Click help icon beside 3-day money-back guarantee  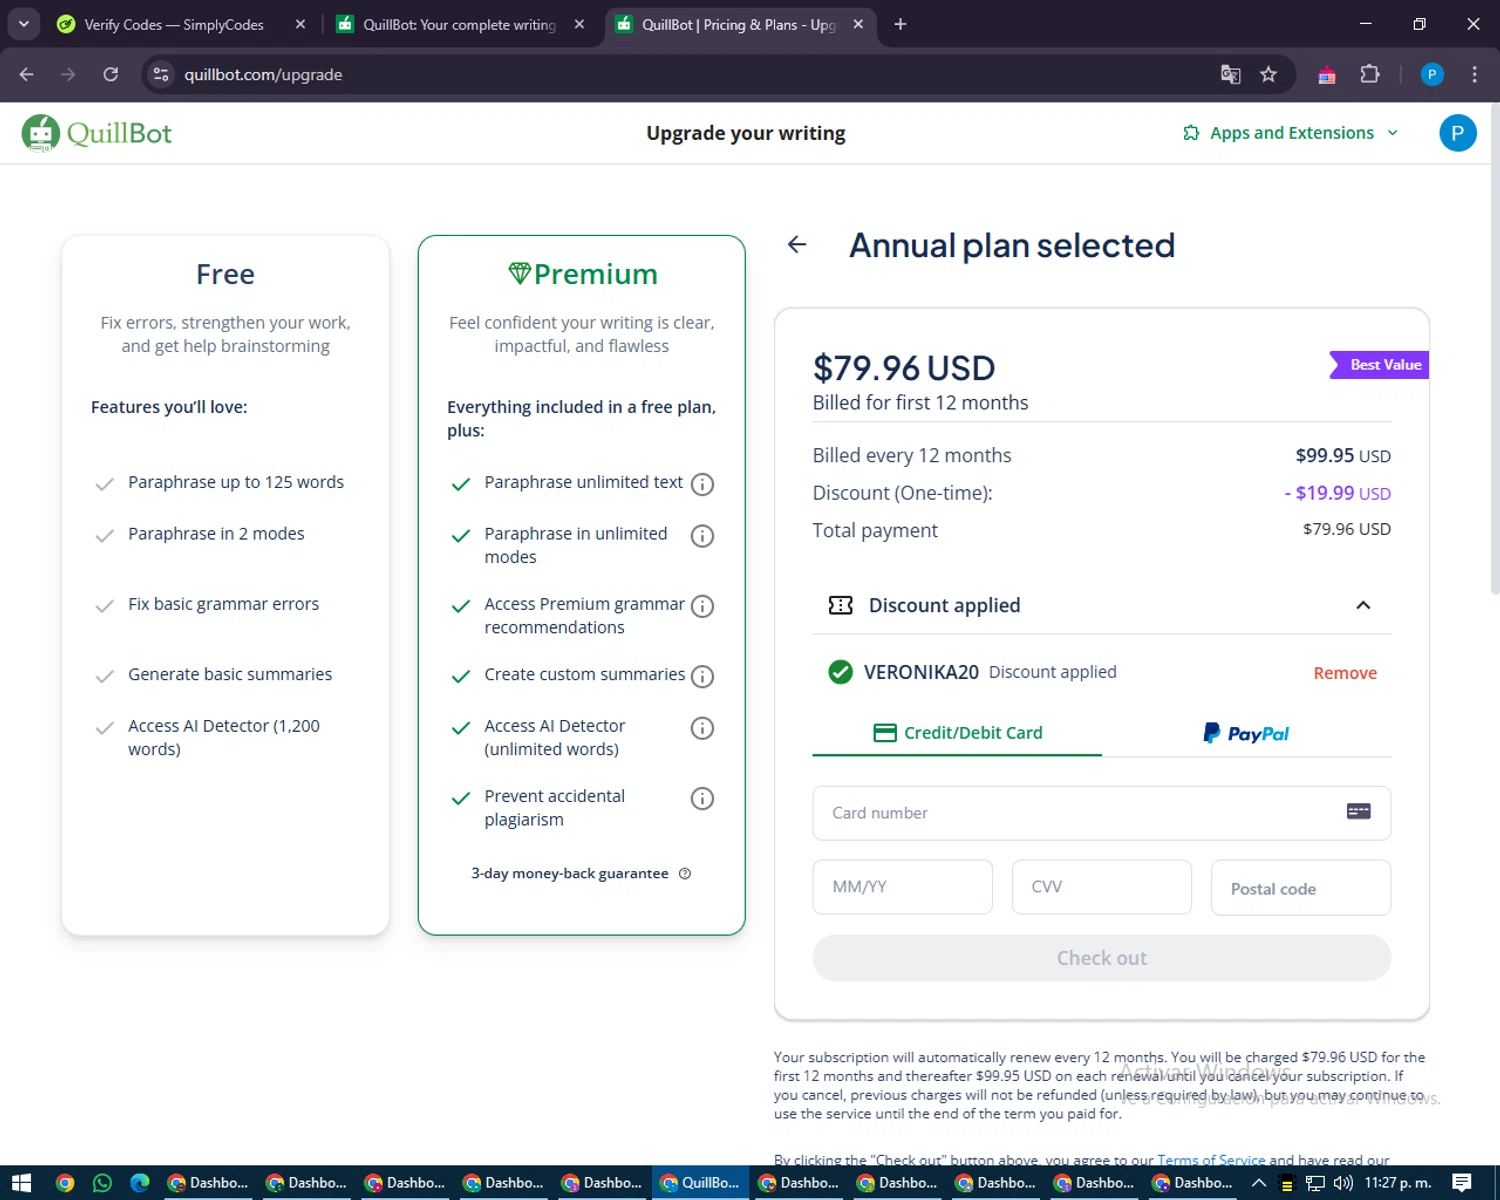point(685,873)
